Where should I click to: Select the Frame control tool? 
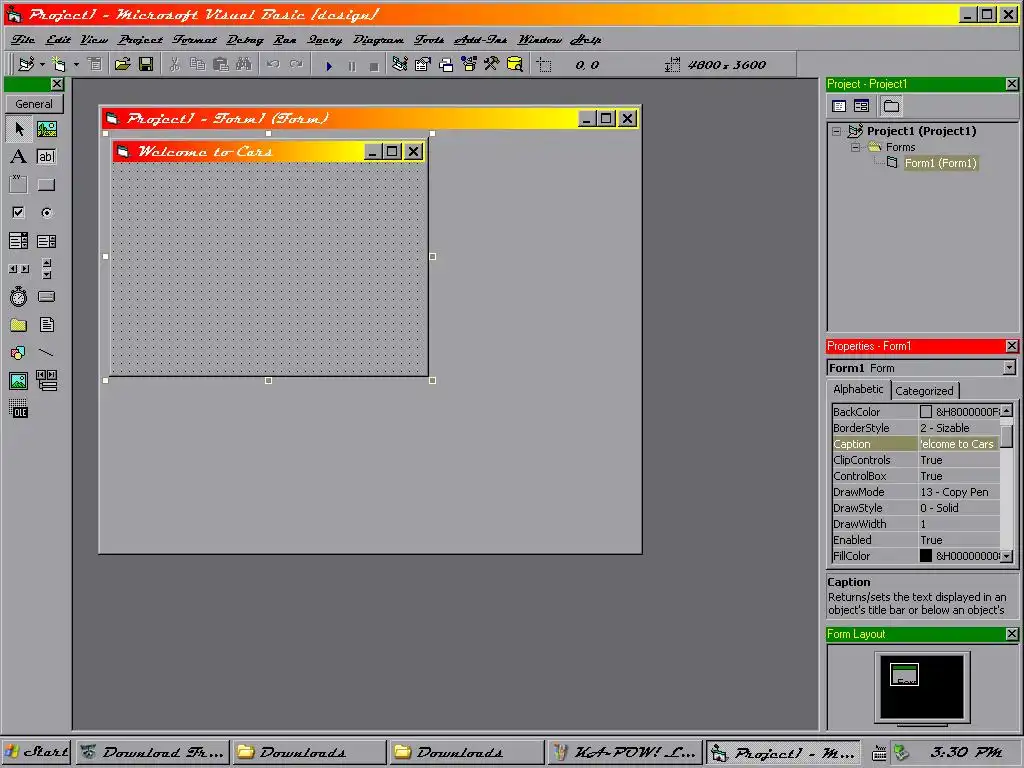coord(19,184)
